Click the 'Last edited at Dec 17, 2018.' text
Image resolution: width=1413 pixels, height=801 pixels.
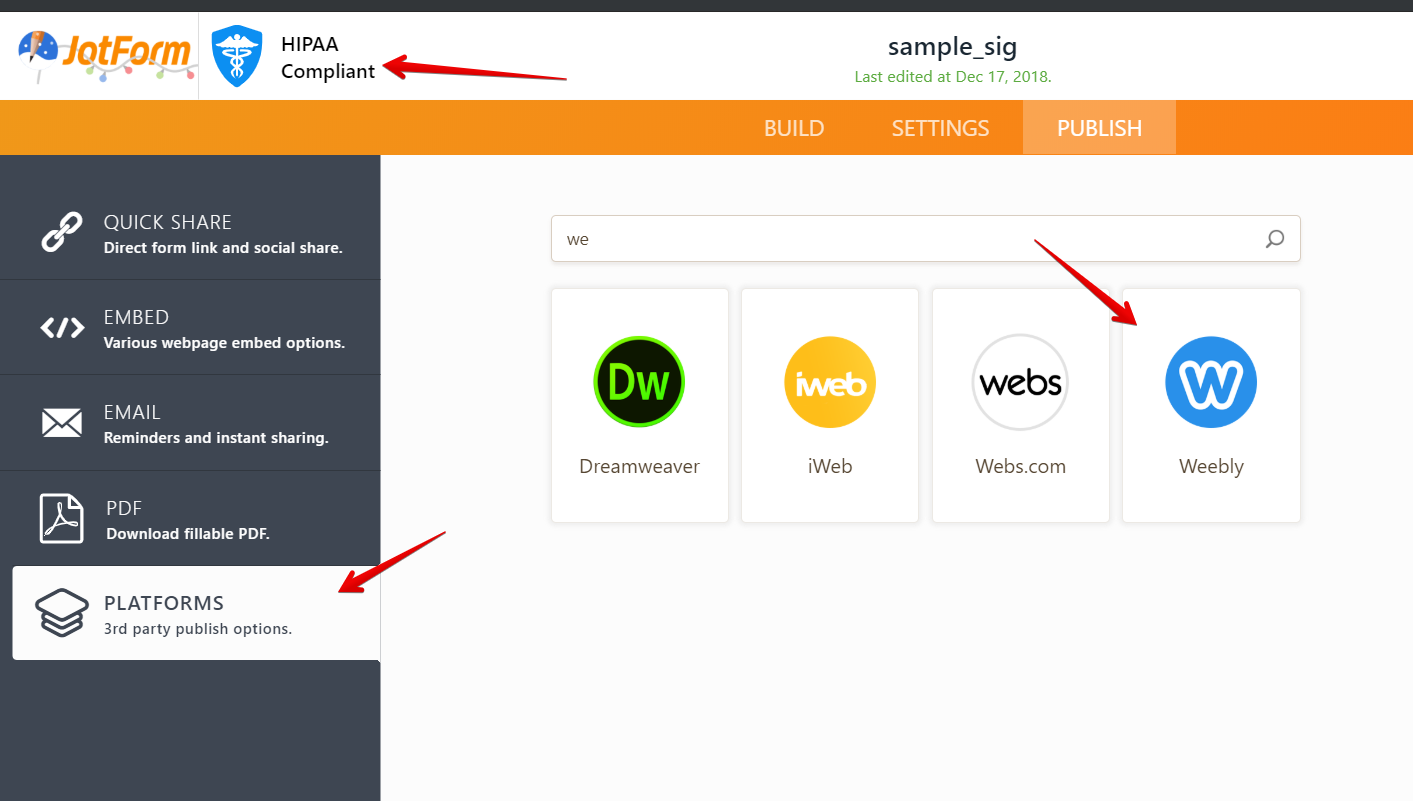pos(953,76)
